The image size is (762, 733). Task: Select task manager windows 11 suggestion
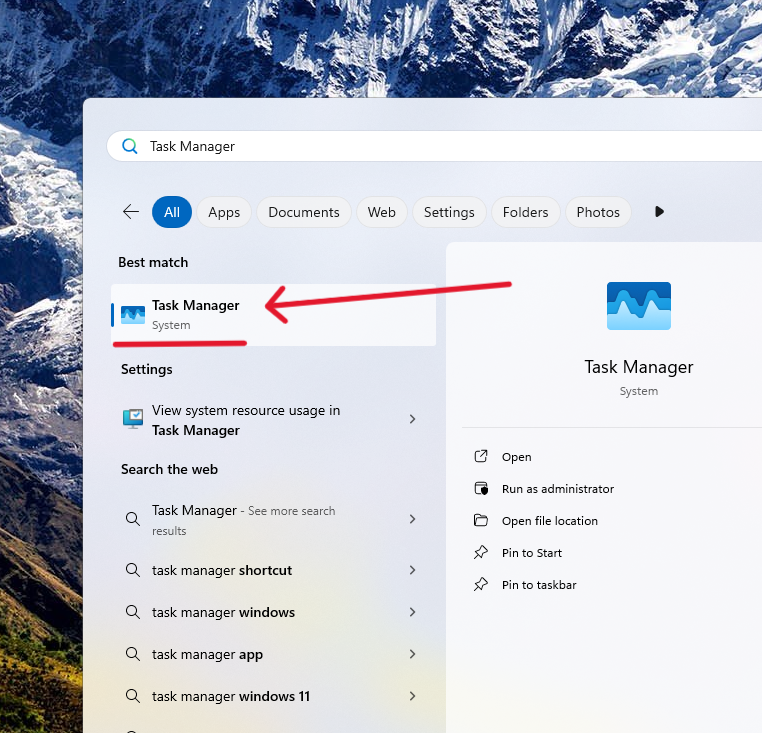[274, 696]
